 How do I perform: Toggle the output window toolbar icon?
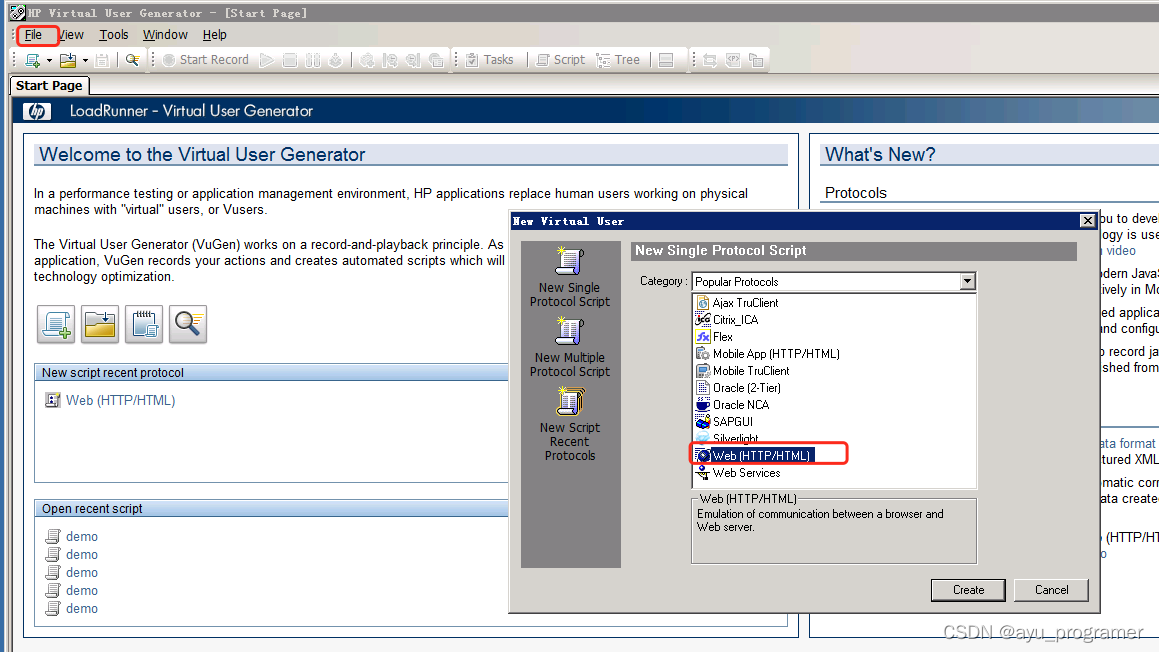[x=666, y=60]
